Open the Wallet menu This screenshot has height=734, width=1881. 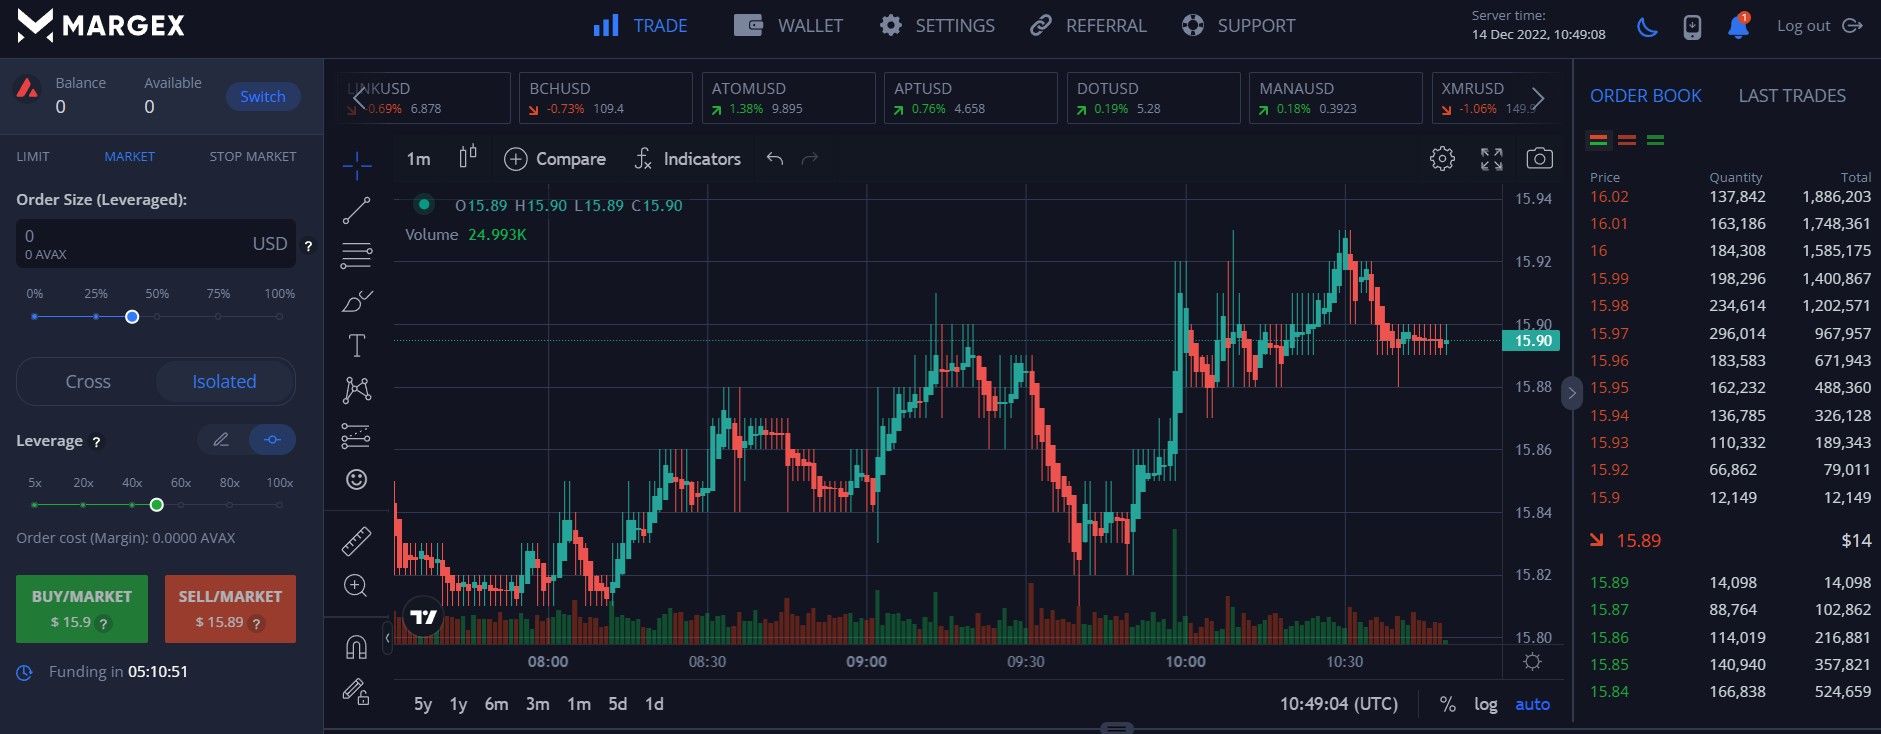[x=788, y=26]
